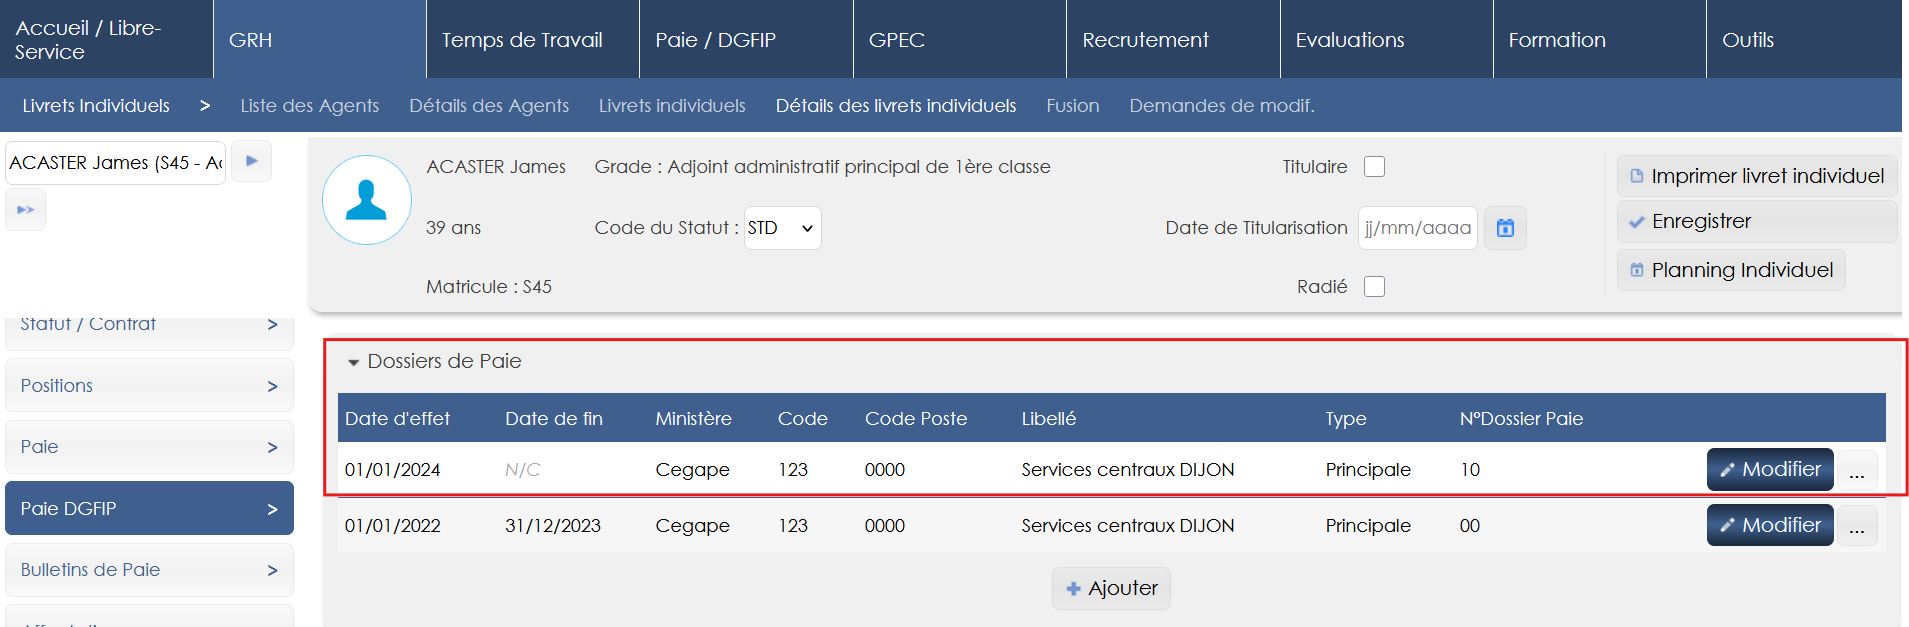Viewport: 1909px width, 627px height.
Task: Click Imprimer livret individuel print button
Action: click(x=1756, y=176)
